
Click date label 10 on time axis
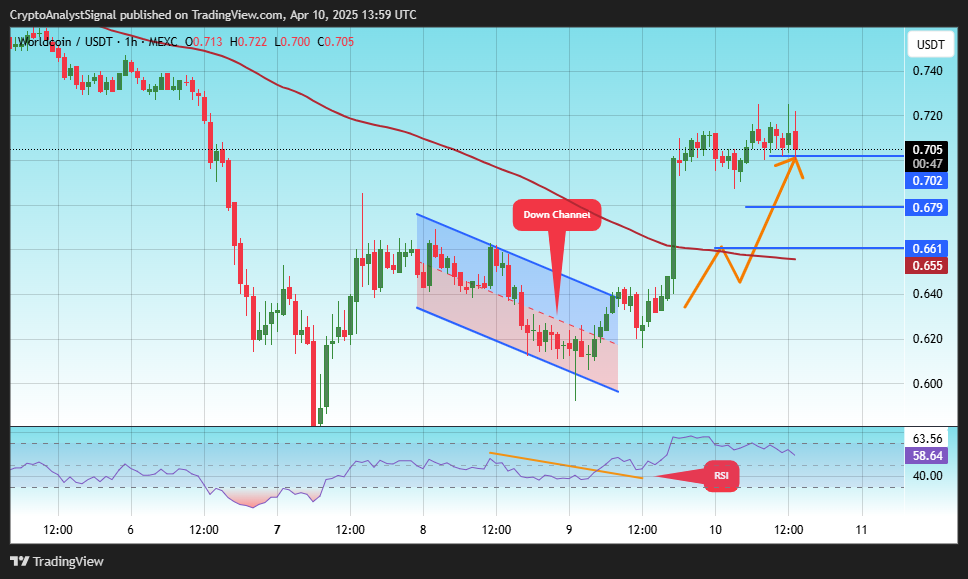pyautogui.click(x=715, y=530)
